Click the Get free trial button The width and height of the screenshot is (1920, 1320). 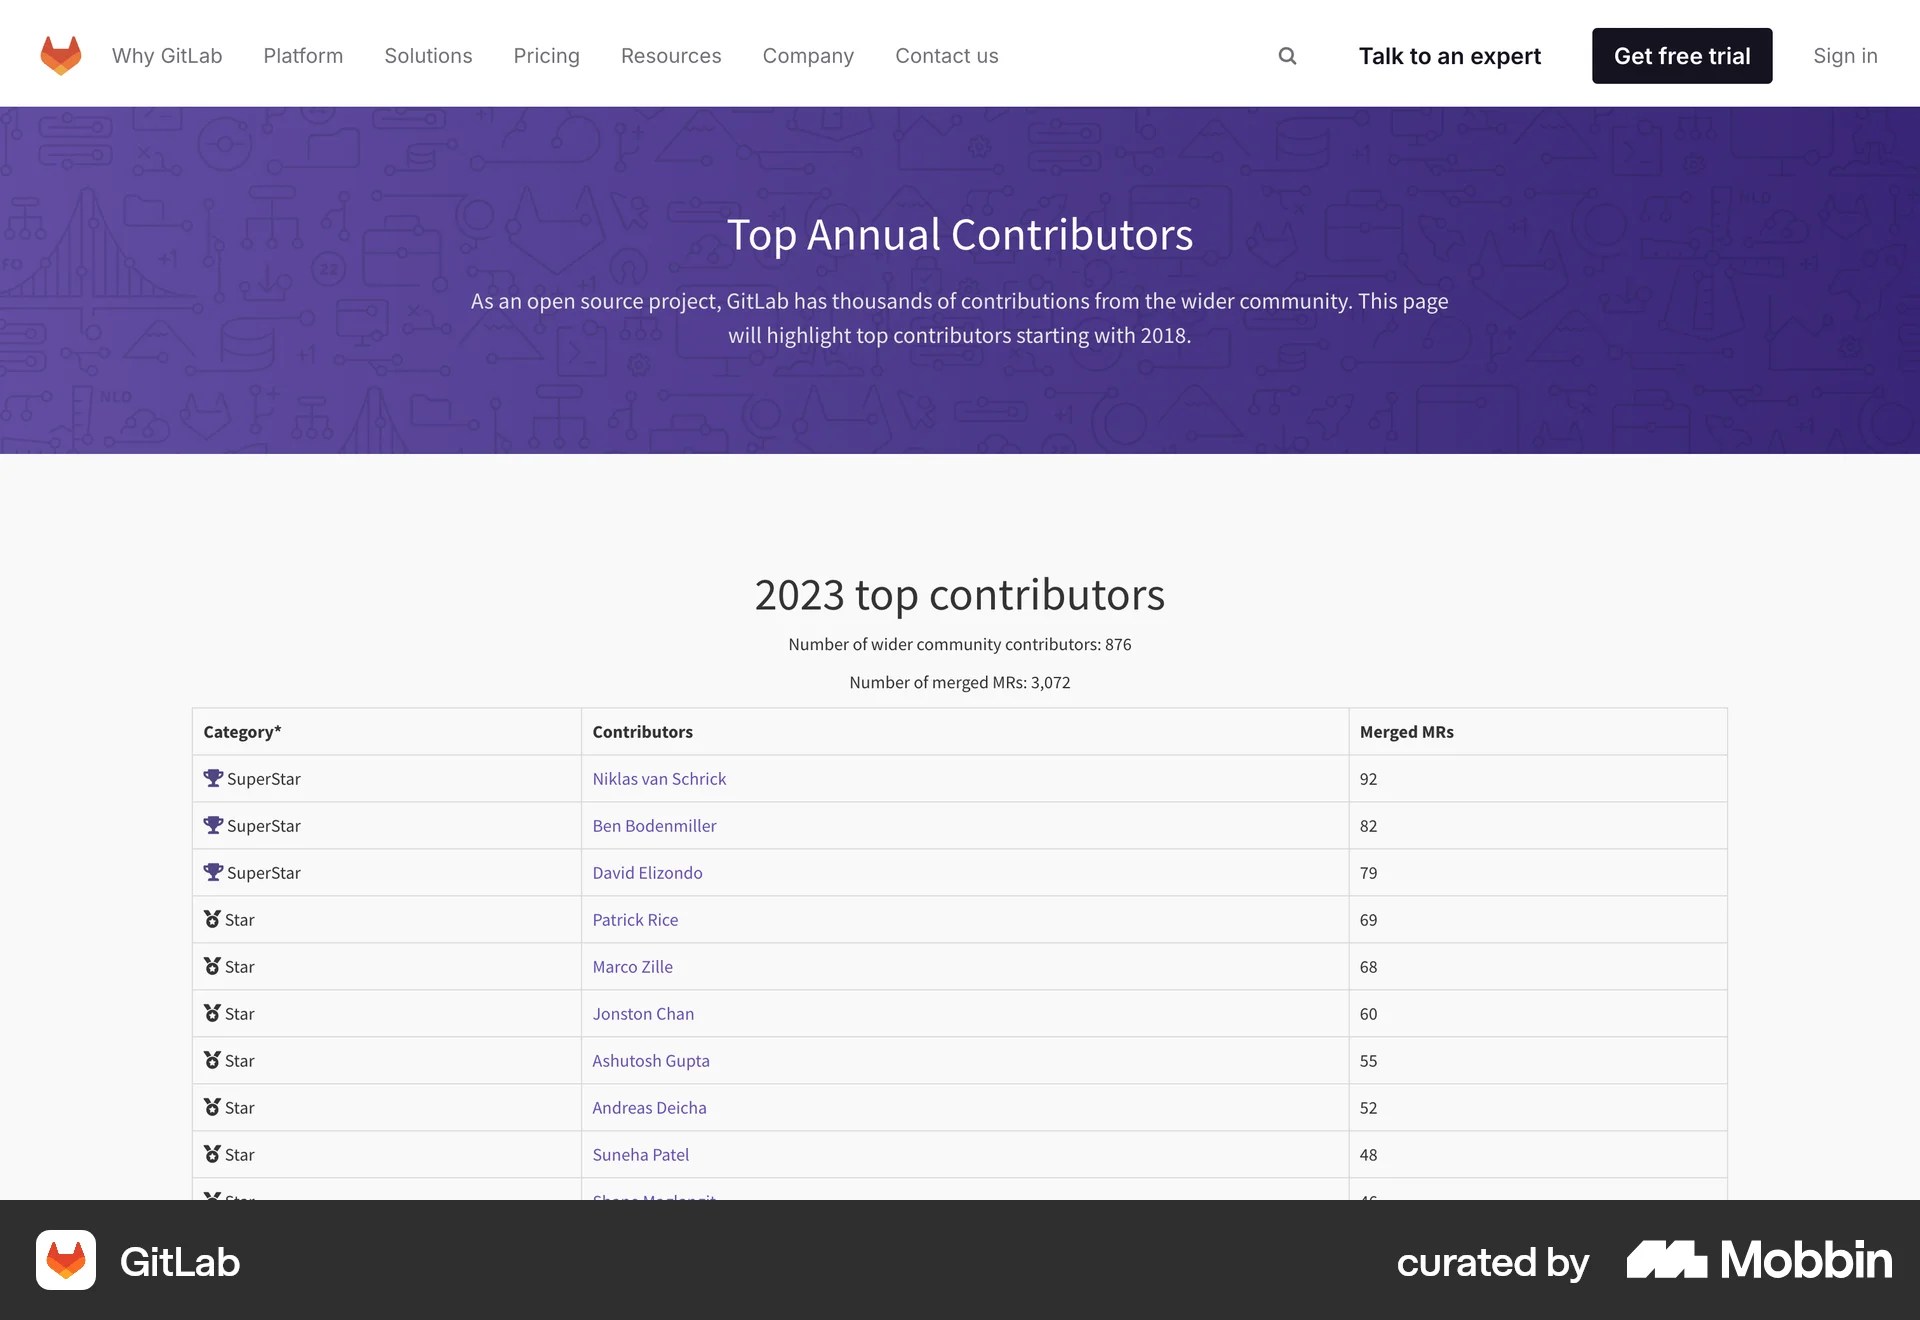[x=1682, y=56]
